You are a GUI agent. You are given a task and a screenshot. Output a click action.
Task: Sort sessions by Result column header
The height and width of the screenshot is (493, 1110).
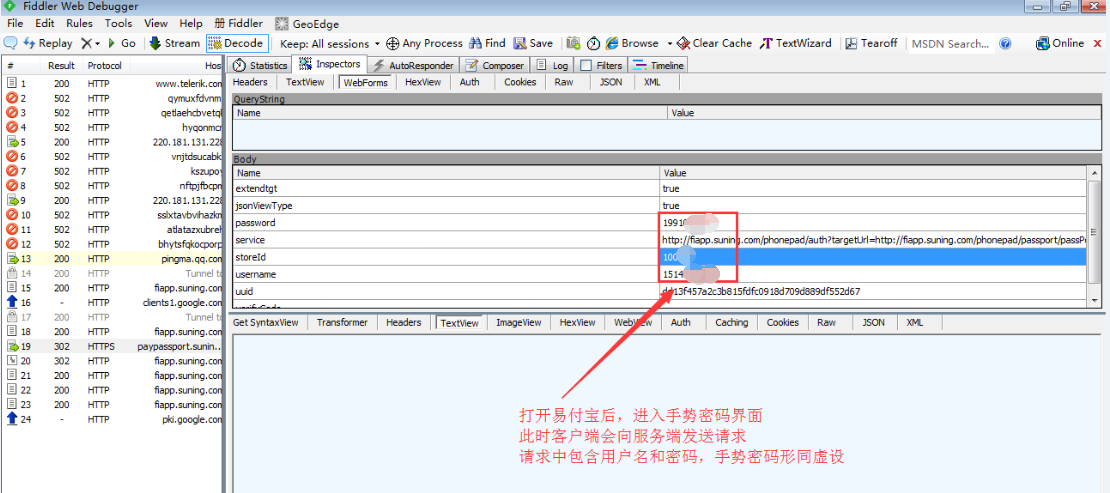click(62, 66)
